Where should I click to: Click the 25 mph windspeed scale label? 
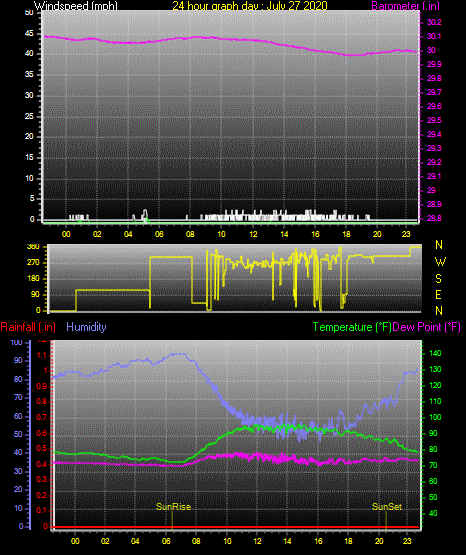29,116
